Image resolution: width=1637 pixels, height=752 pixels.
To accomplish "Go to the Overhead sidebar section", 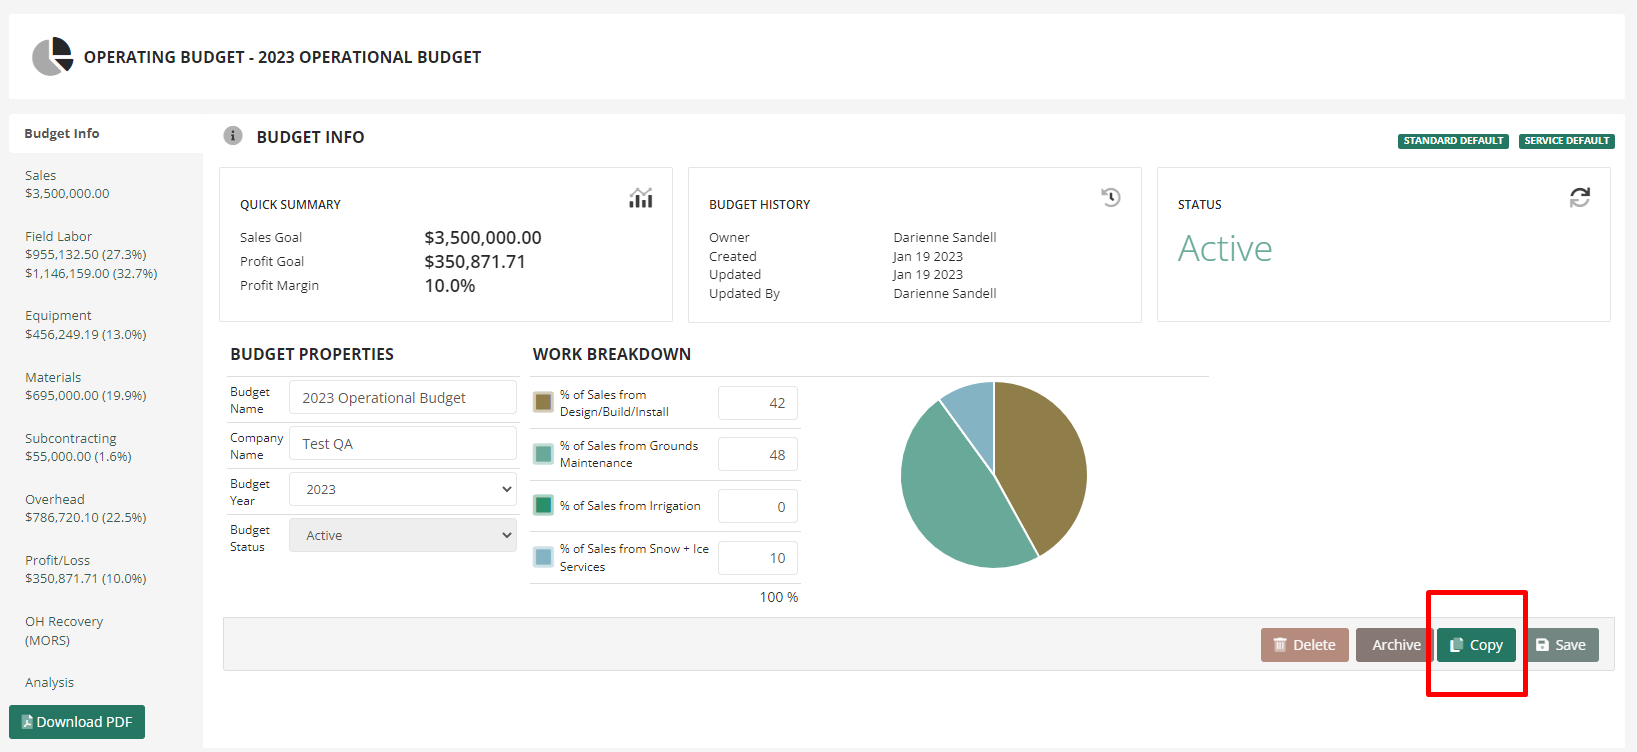I will [x=85, y=508].
